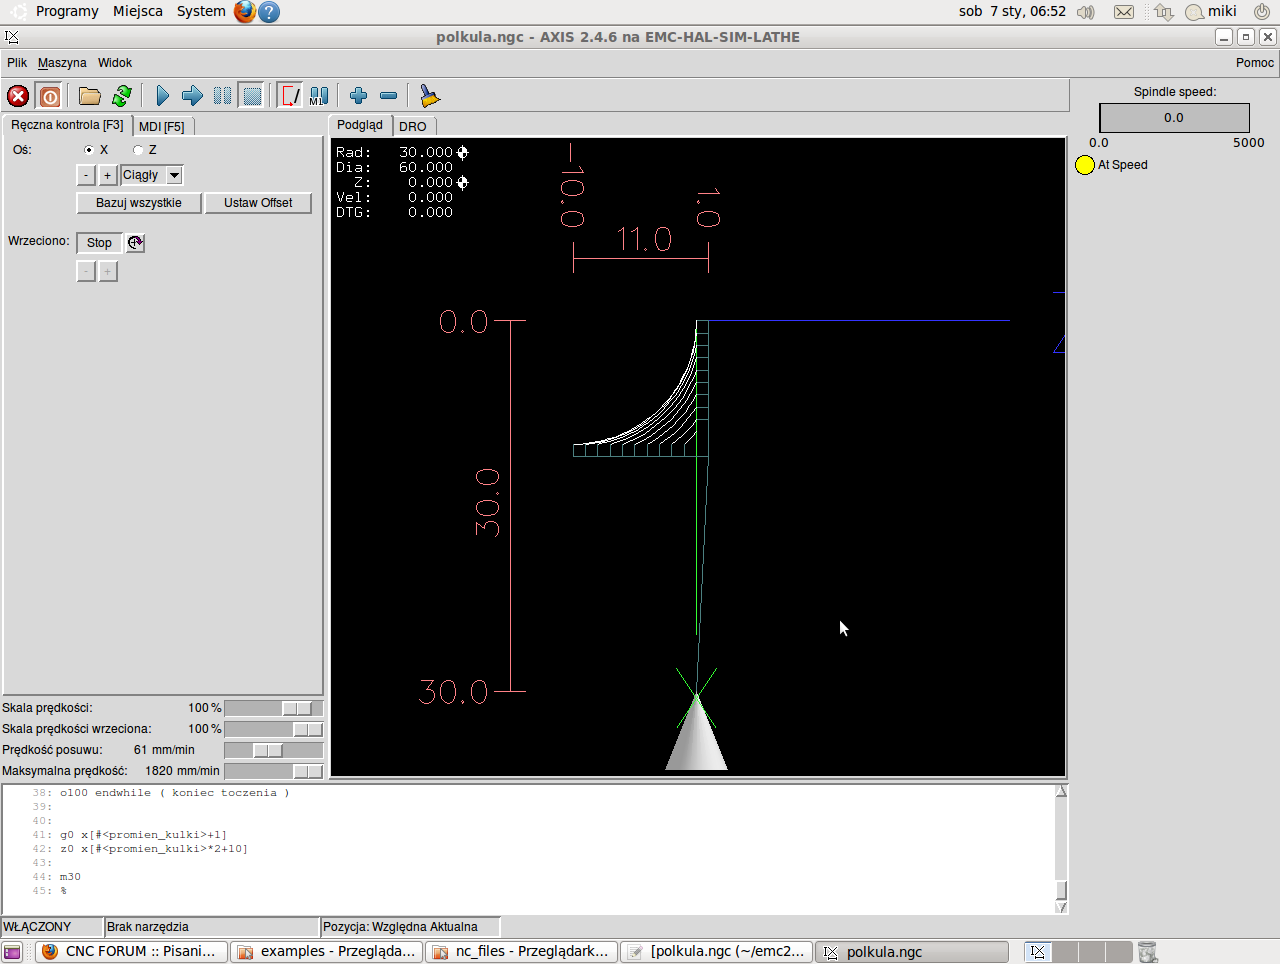
Task: Show the desktop using the bottom panel icon
Action: click(12, 952)
